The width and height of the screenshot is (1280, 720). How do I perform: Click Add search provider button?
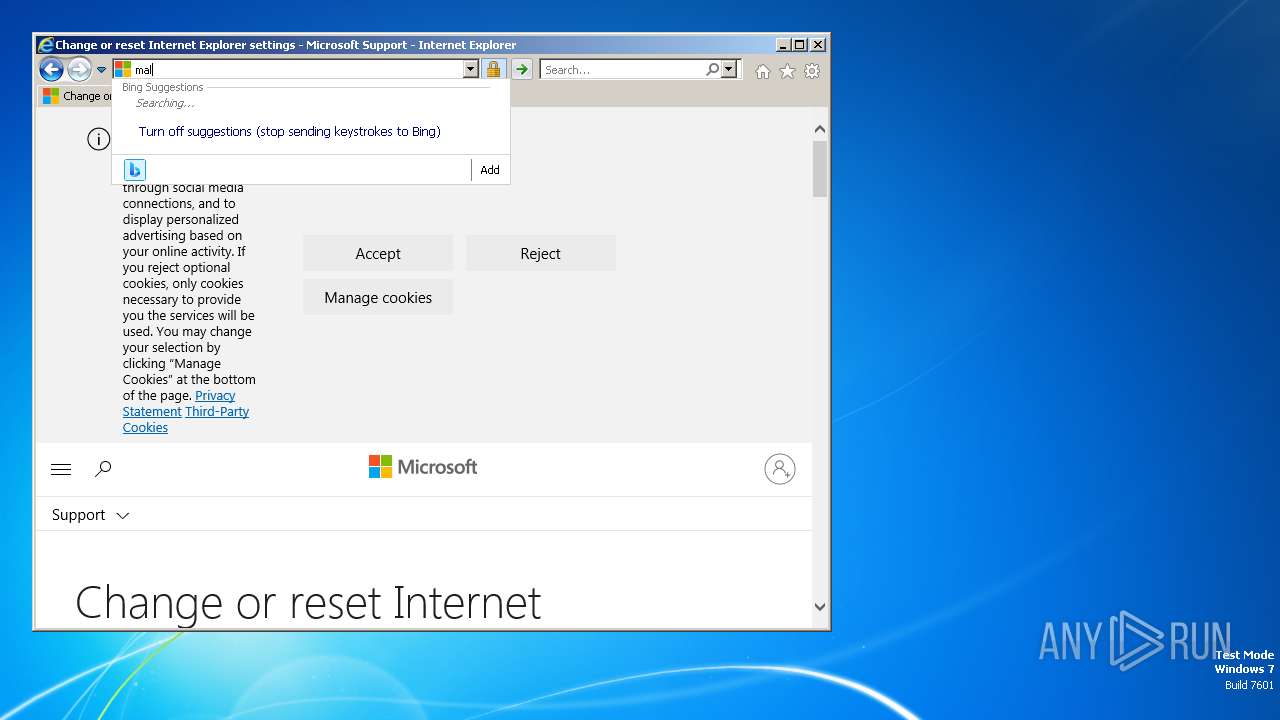[490, 170]
